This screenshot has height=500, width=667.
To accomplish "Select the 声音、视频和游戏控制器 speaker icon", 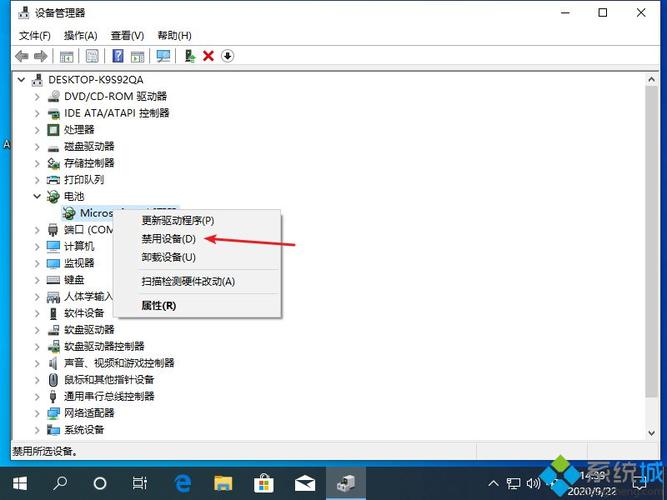I will [x=53, y=363].
